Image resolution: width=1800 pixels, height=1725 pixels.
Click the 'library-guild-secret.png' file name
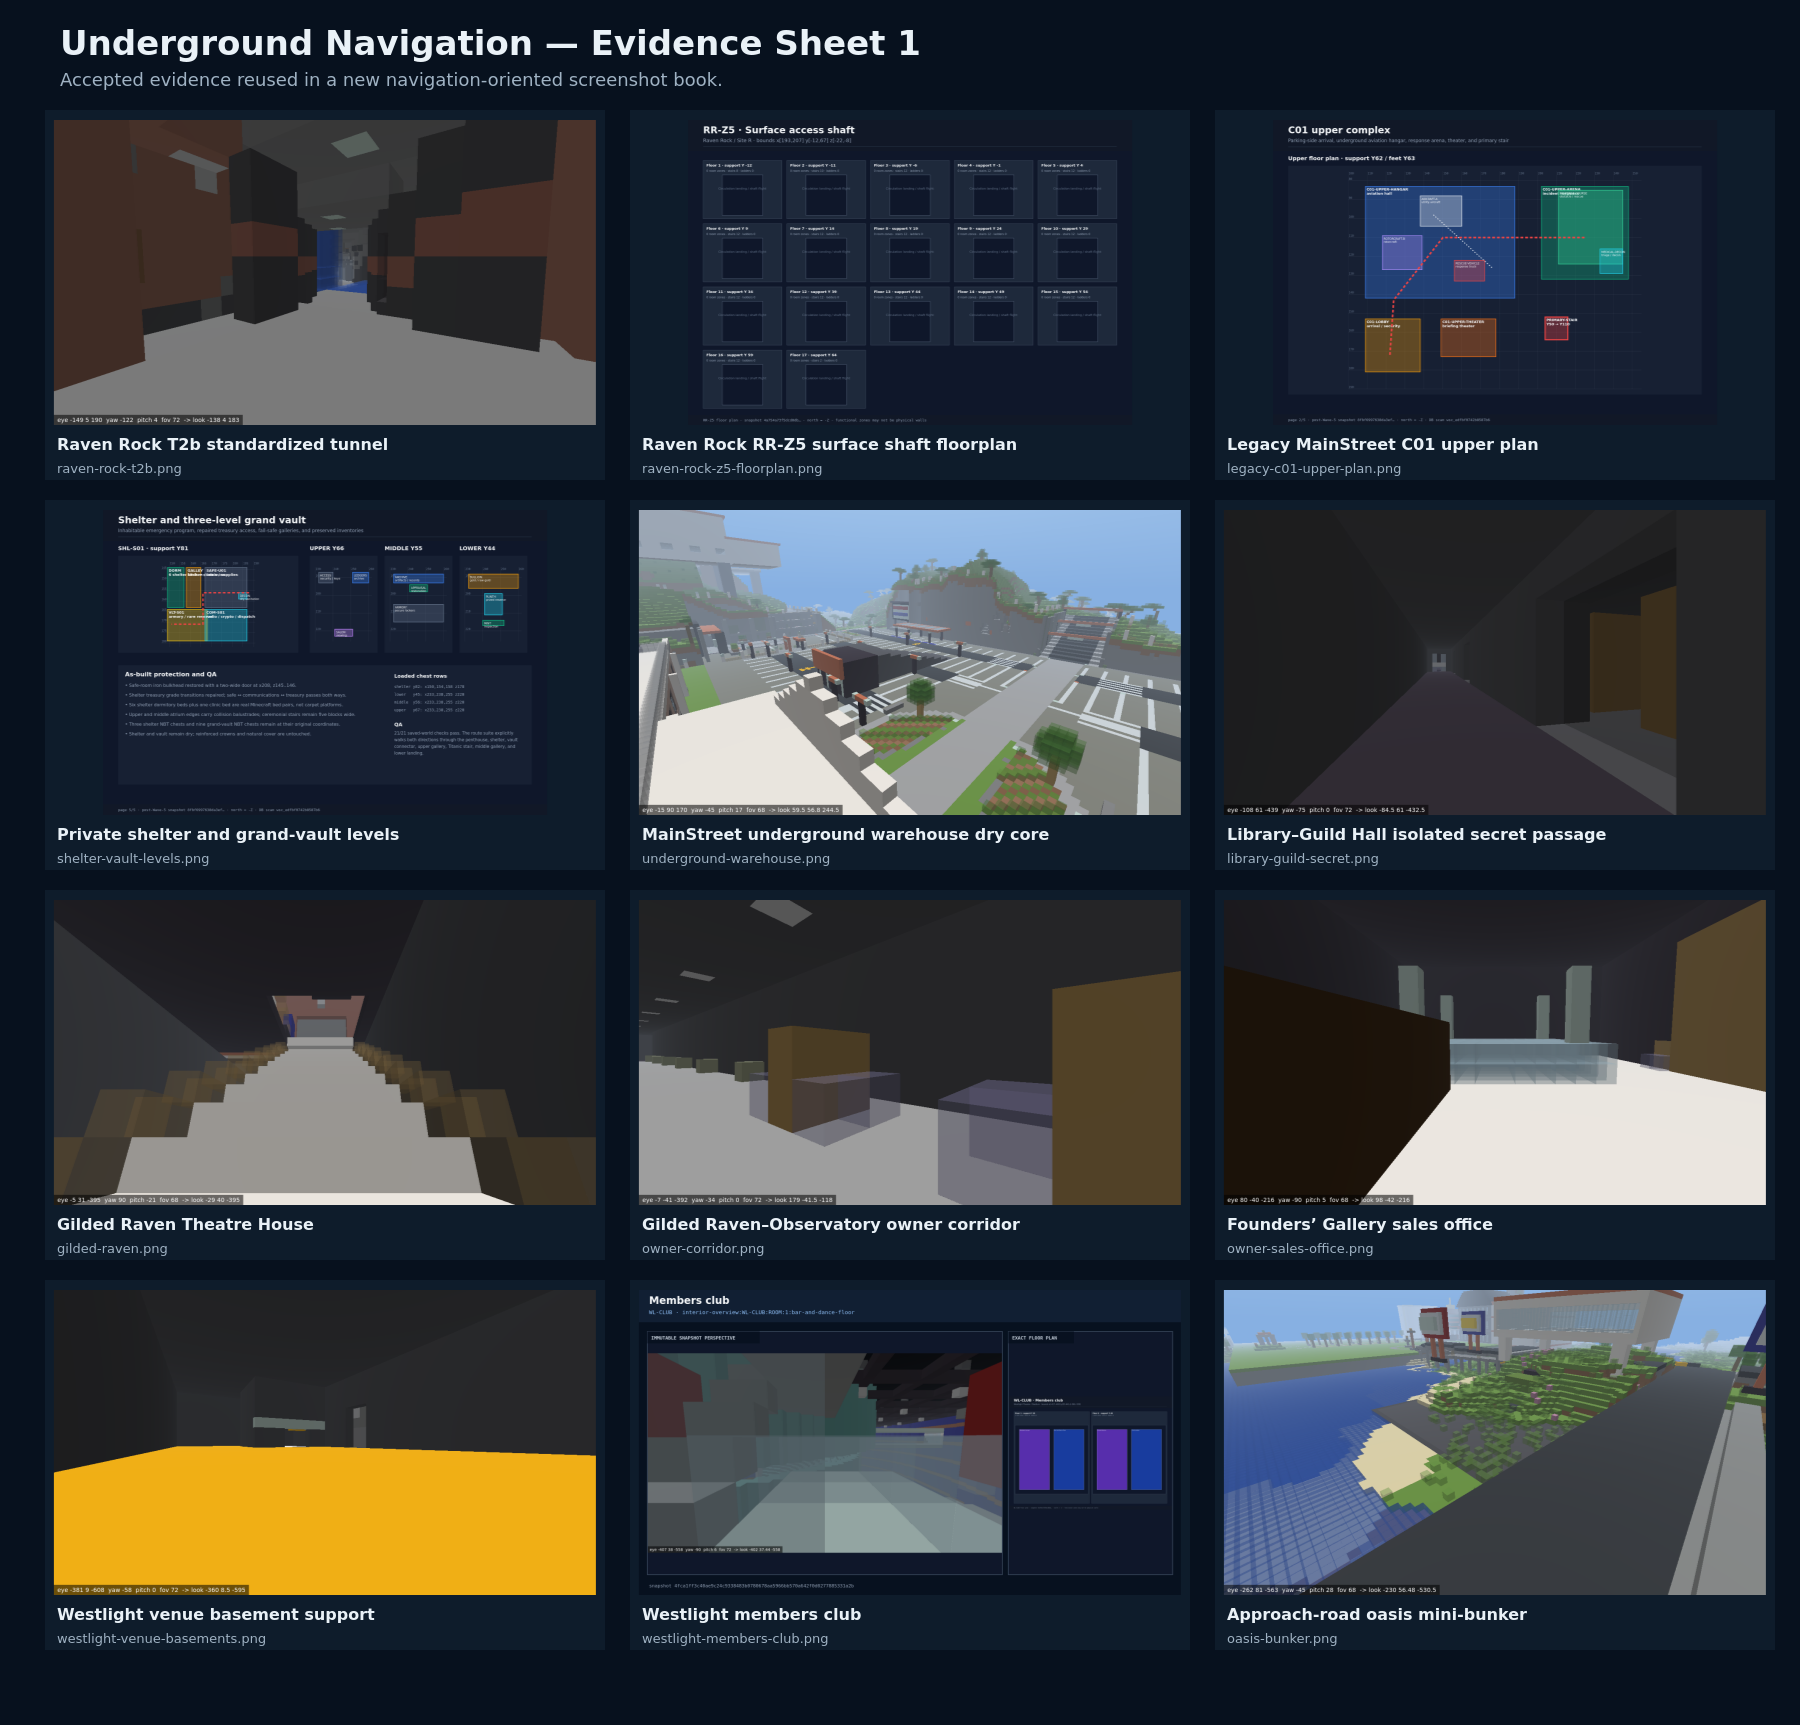click(x=1303, y=858)
